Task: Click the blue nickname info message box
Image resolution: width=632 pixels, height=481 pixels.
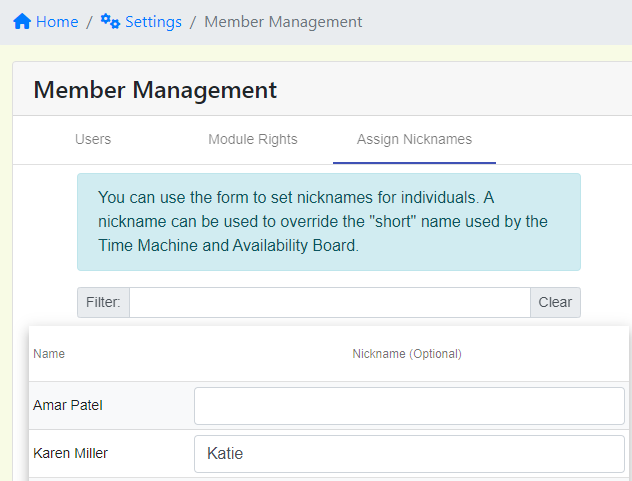Action: (x=329, y=222)
